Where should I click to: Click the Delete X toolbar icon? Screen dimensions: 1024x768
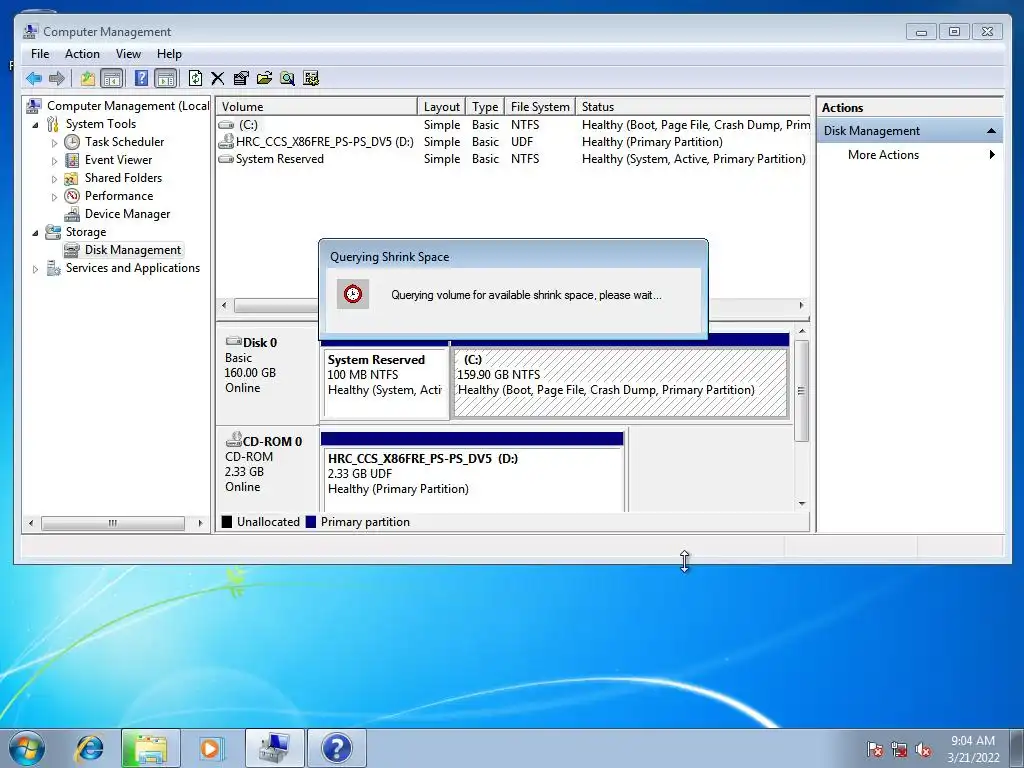tap(217, 78)
